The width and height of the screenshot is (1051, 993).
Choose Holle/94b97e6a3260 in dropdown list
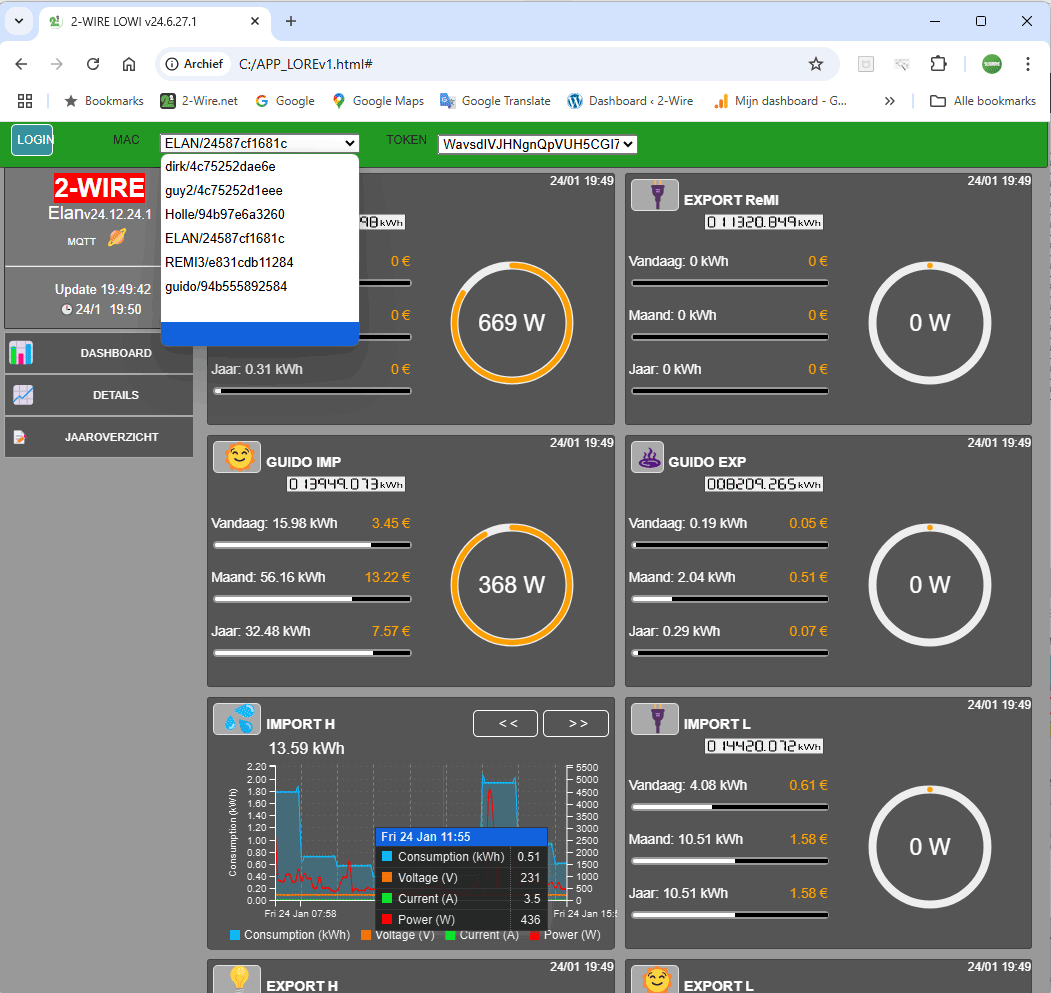click(259, 215)
